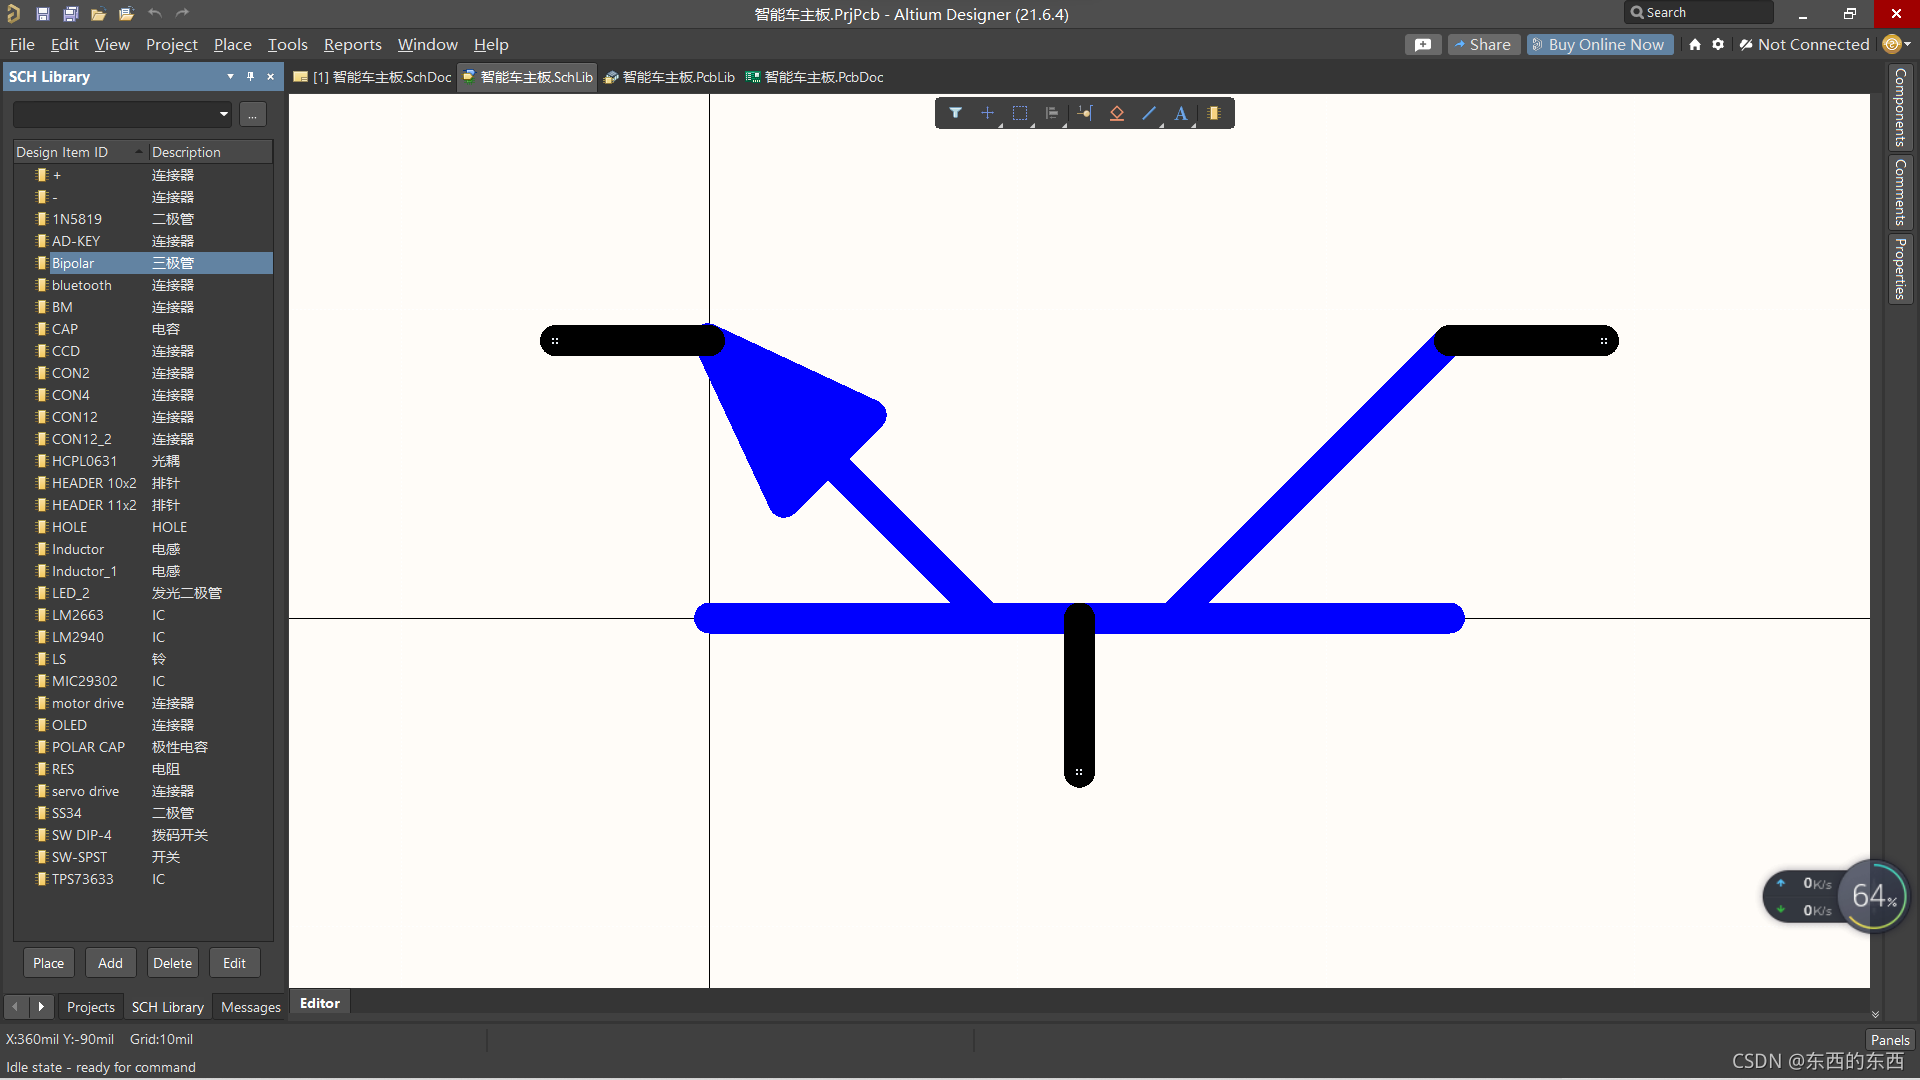Image resolution: width=1920 pixels, height=1080 pixels.
Task: Activate the rectangle selection tool
Action: 1020,113
